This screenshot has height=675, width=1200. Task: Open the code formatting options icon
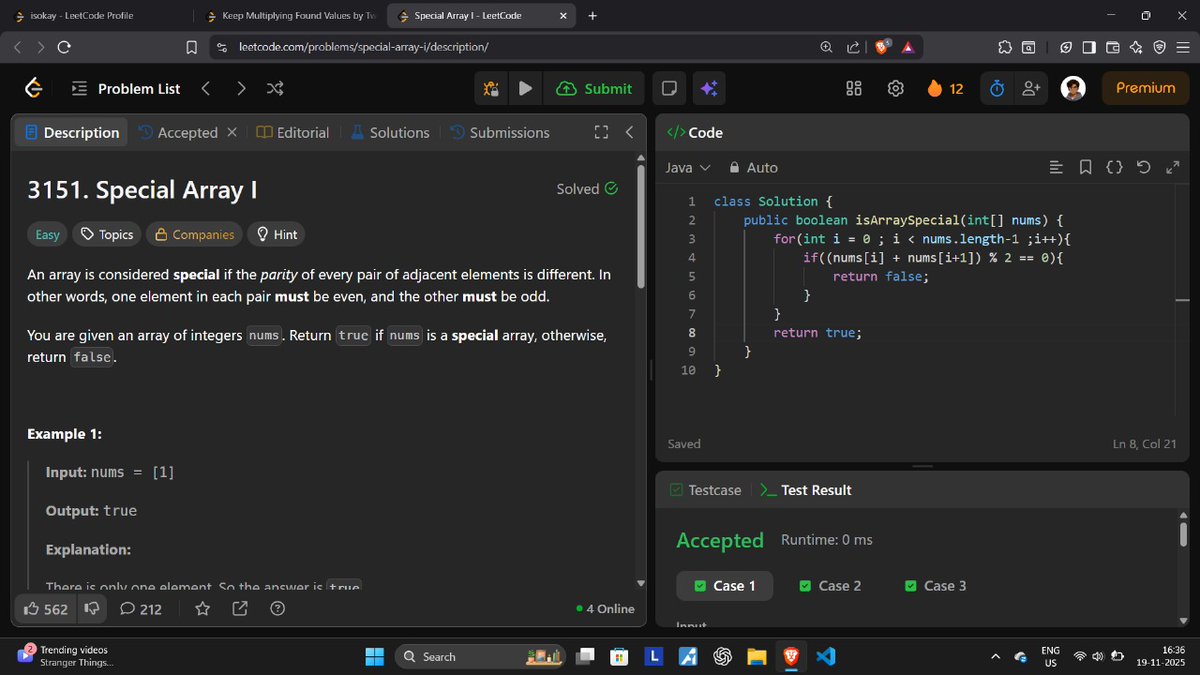(x=1056, y=167)
